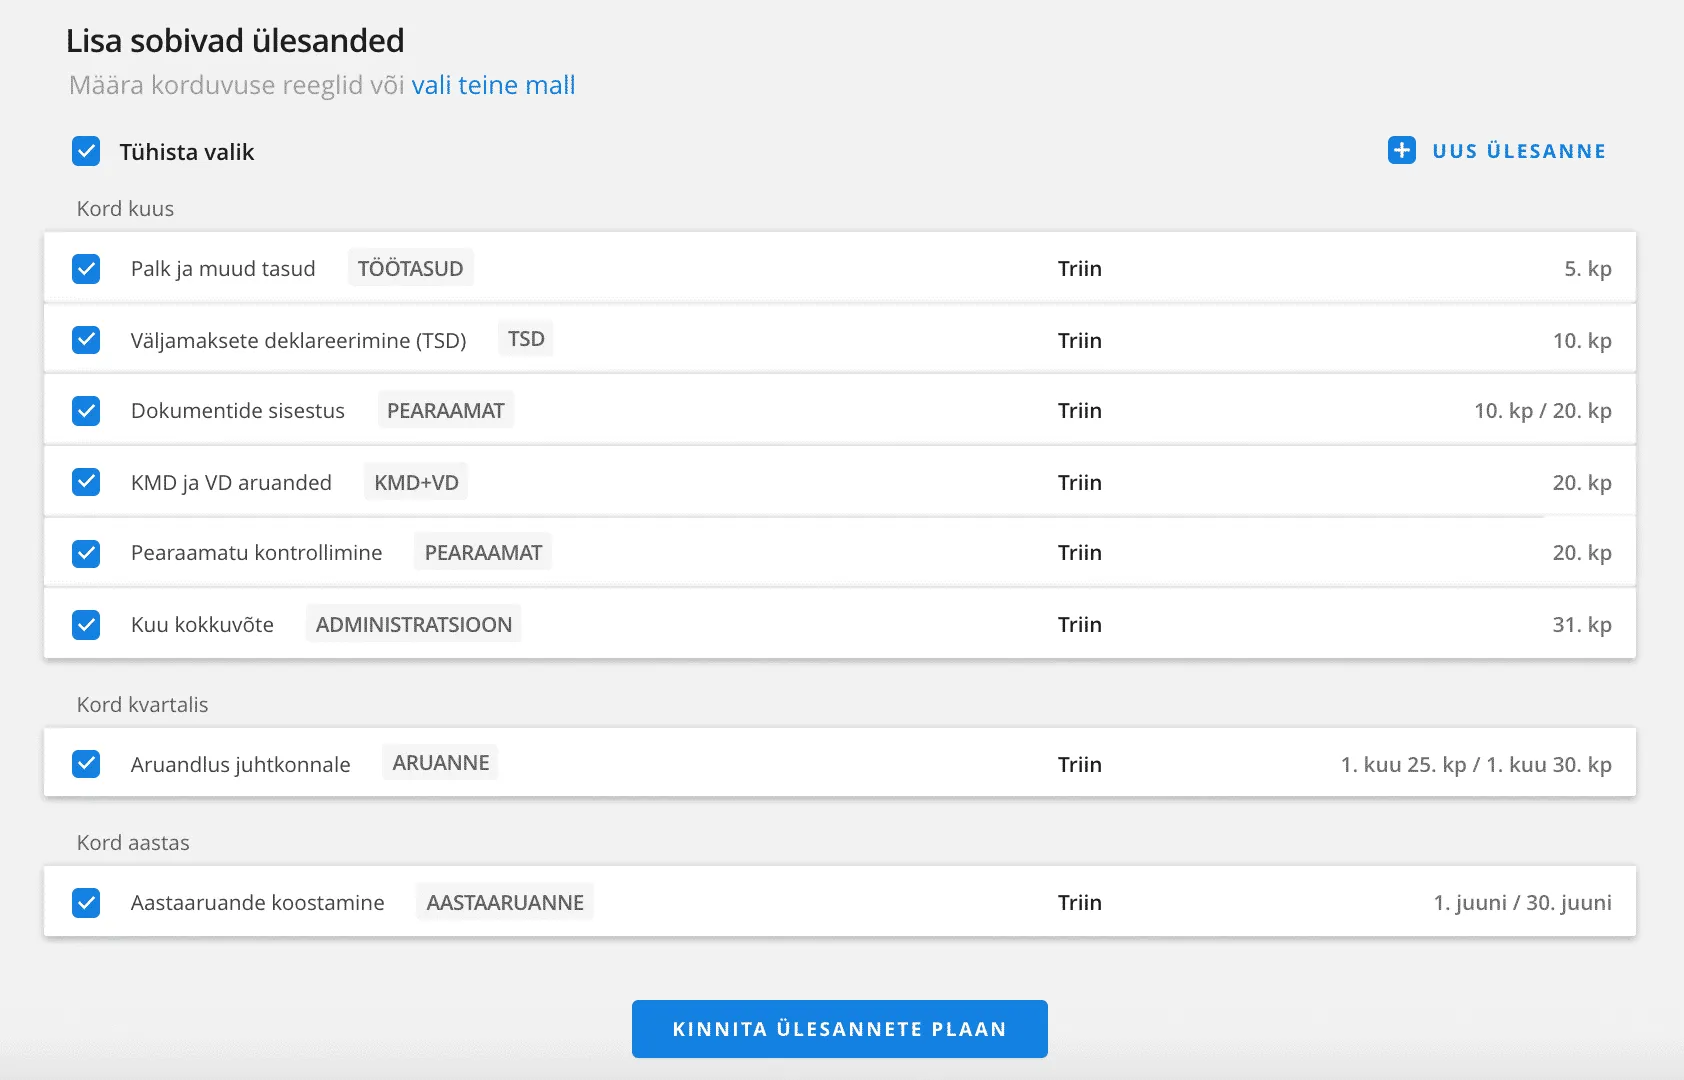Screen dimensions: 1684x1080
Task: Click assignee Triin on the Aastaaruande koostamine row
Action: coord(1079,903)
